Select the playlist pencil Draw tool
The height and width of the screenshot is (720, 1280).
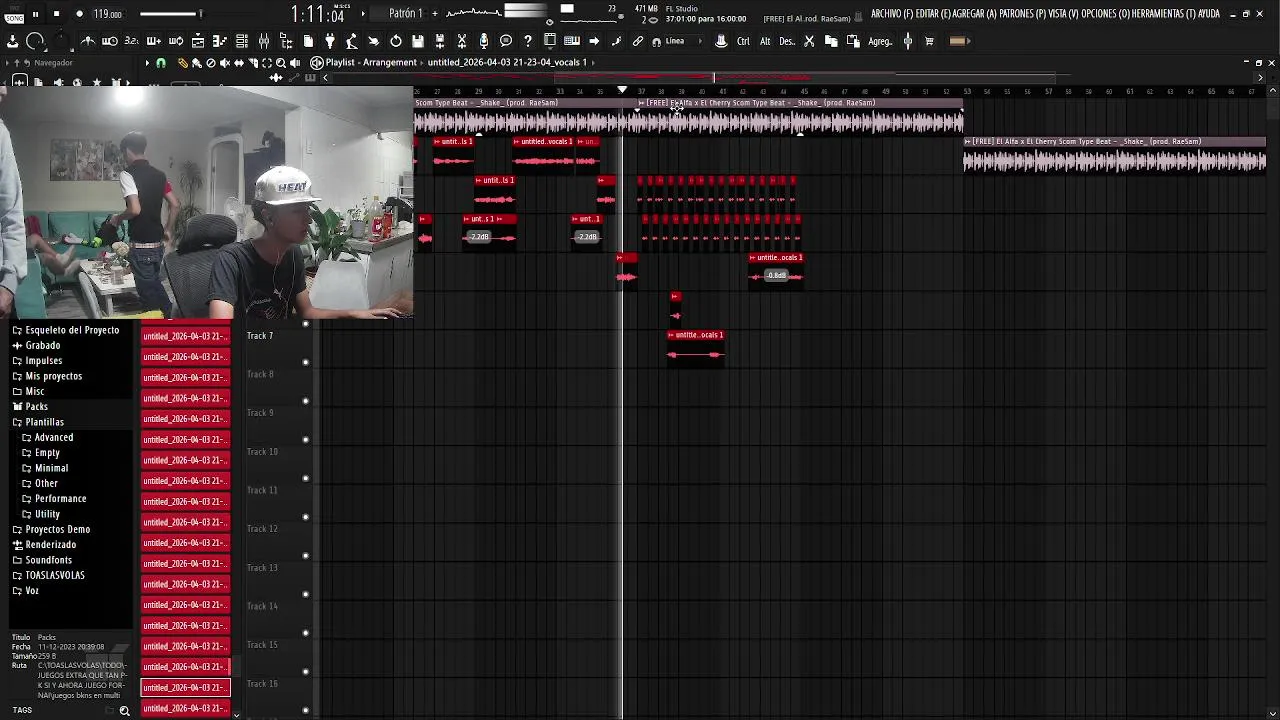tap(182, 62)
